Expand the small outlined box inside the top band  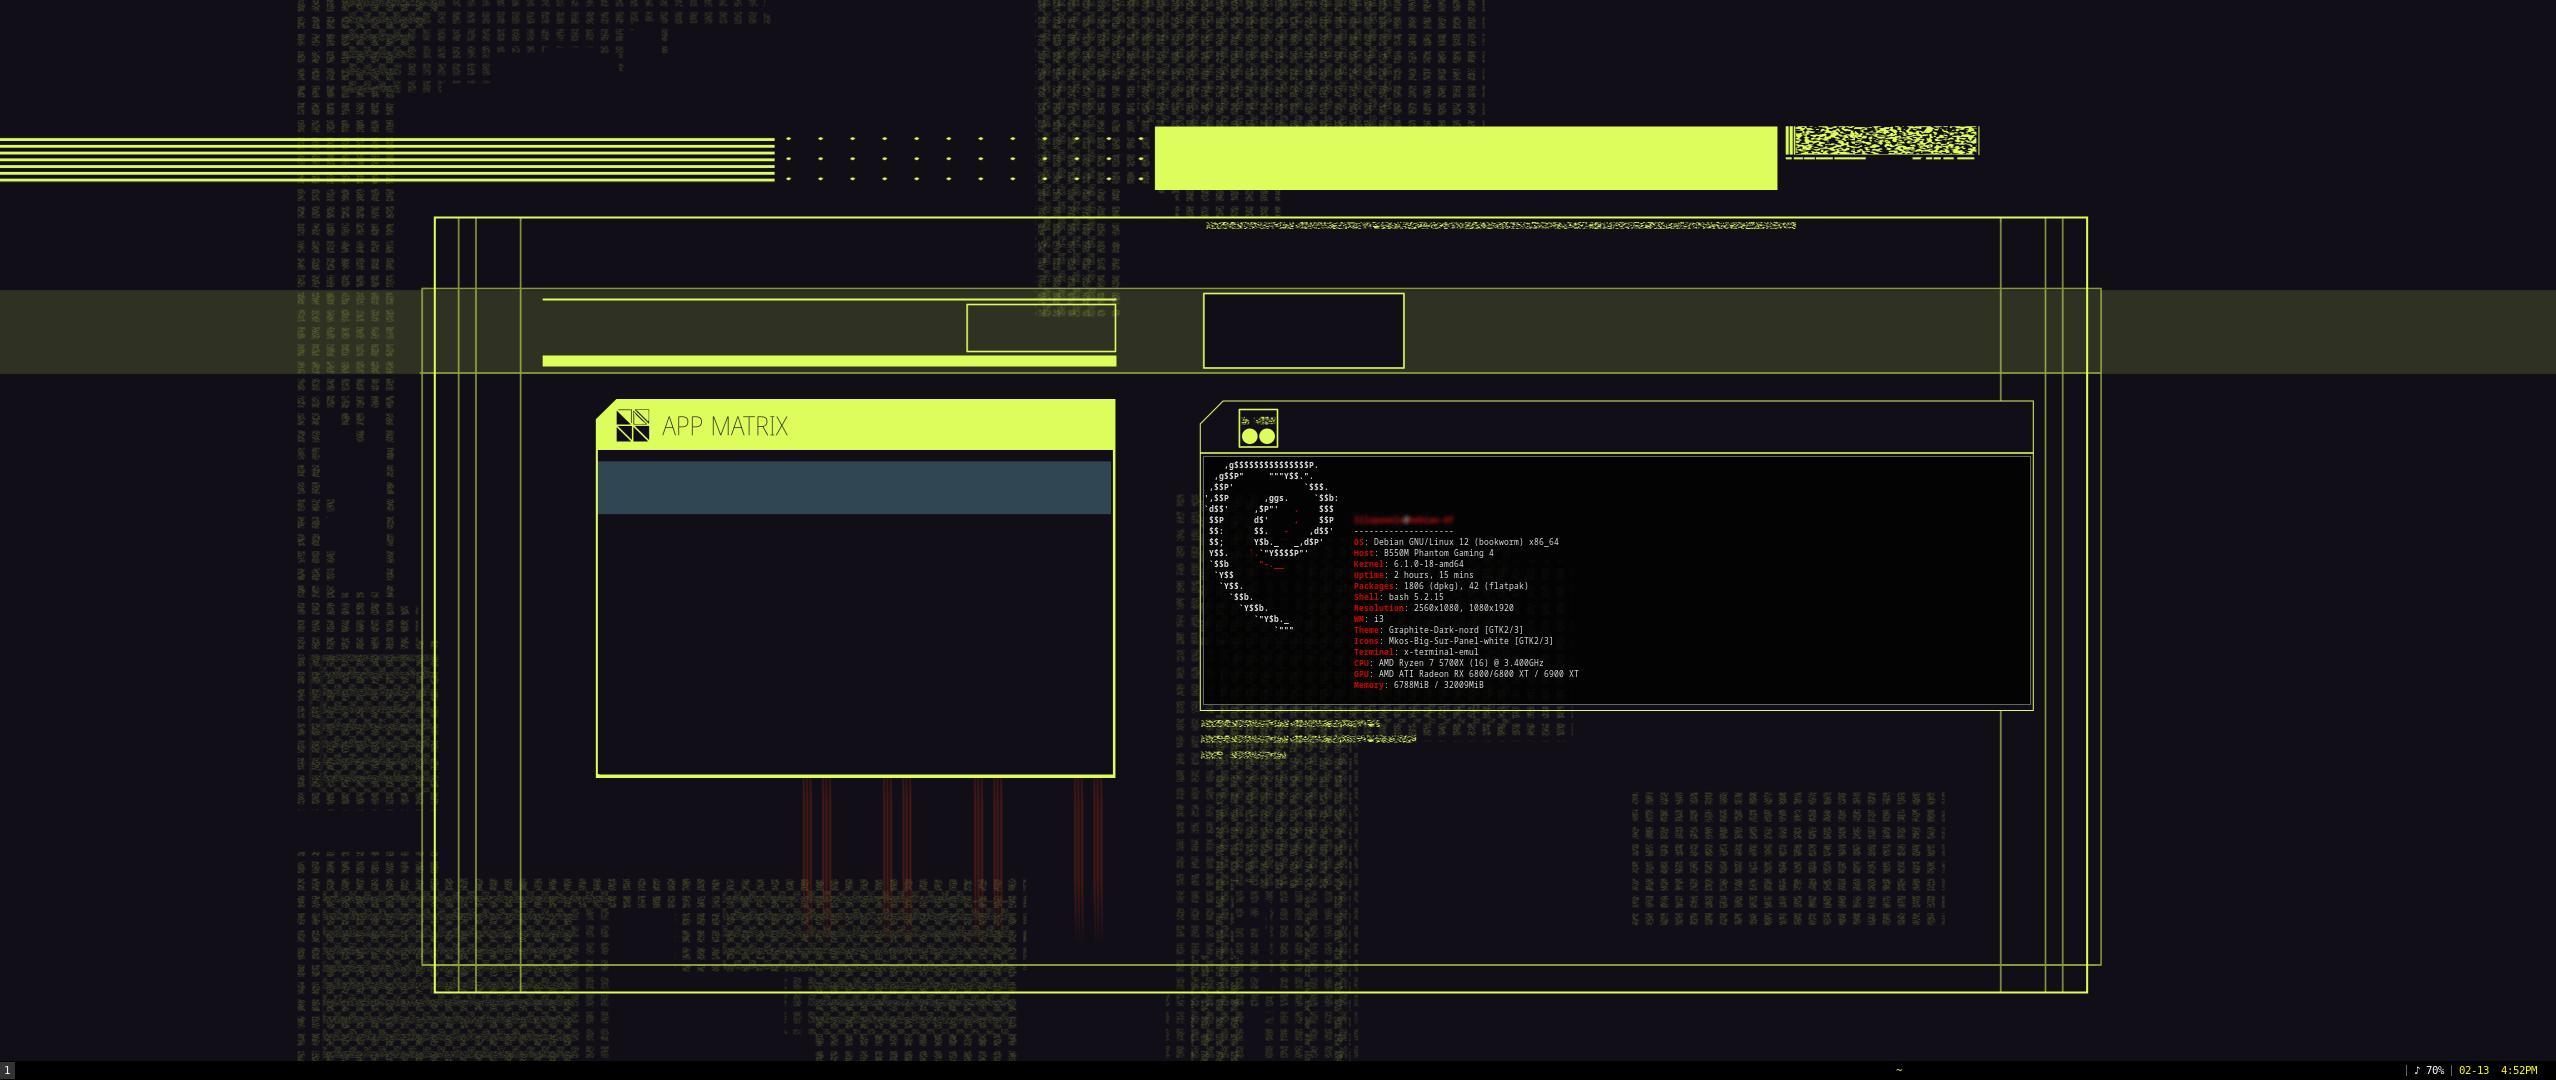[1041, 328]
